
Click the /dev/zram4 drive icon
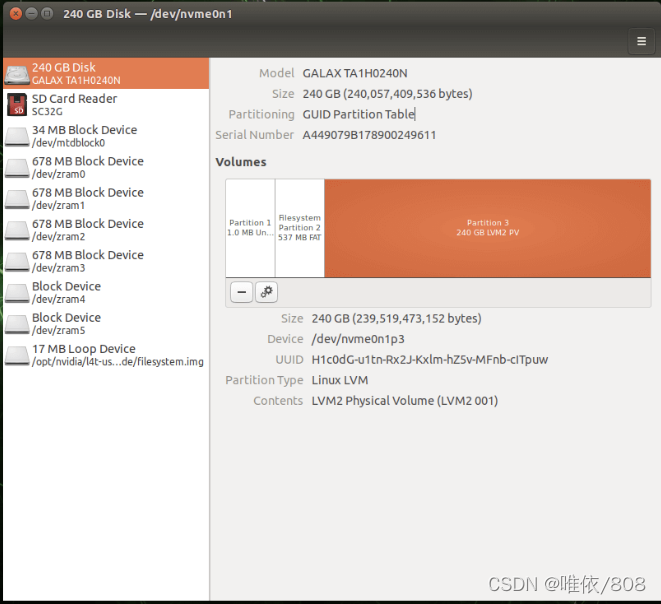tap(17, 293)
